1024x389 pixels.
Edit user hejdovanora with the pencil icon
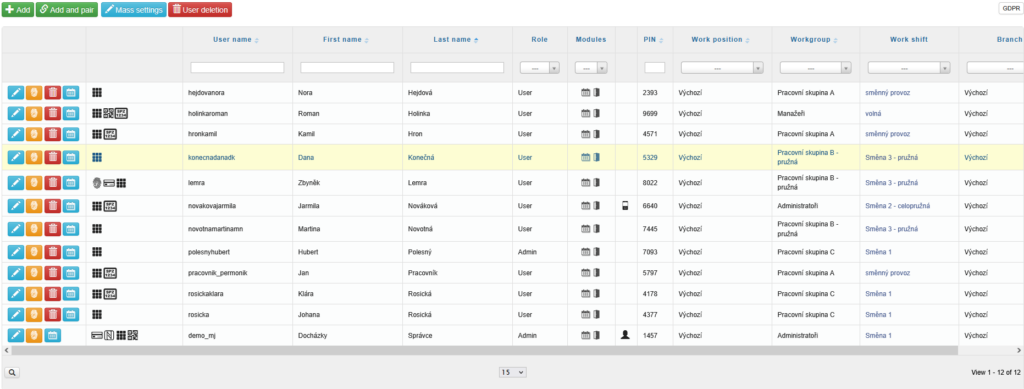point(16,93)
